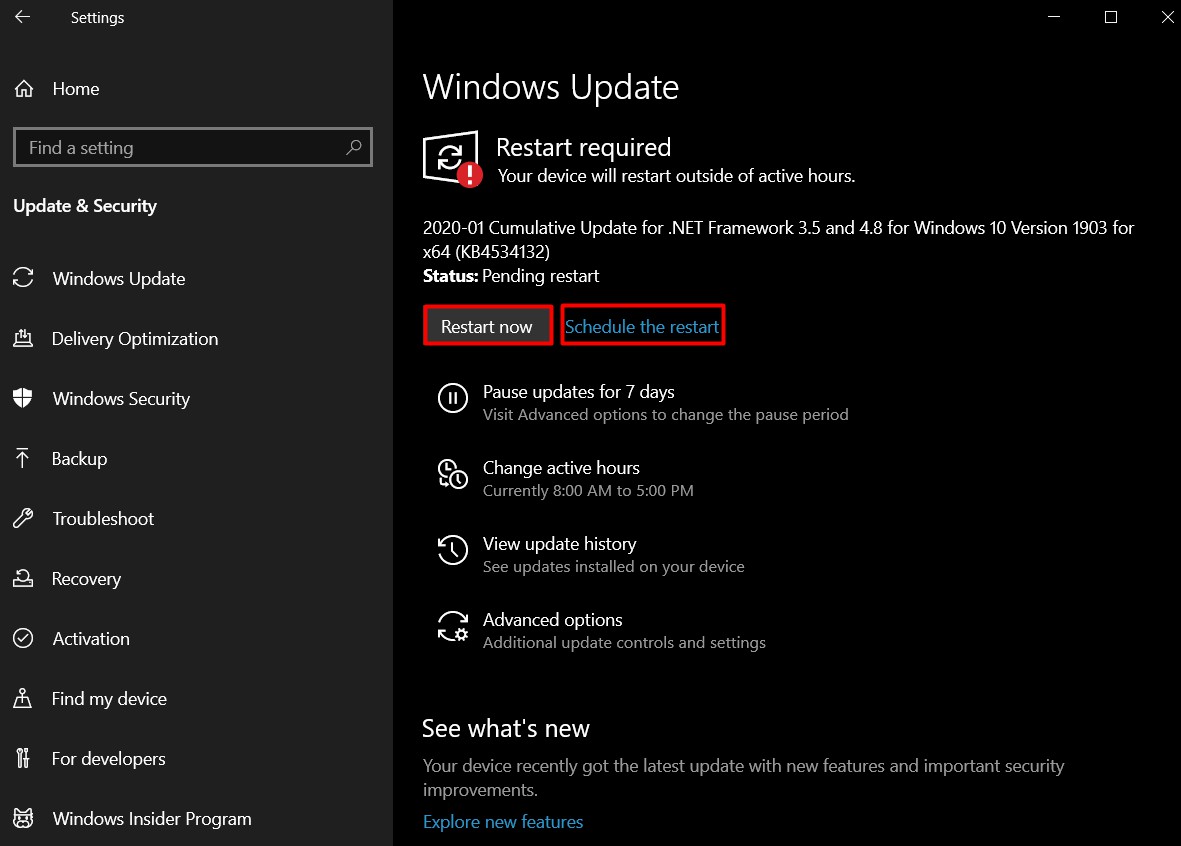Click the Schedule the restart link
Viewport: 1181px width, 846px height.
642,326
